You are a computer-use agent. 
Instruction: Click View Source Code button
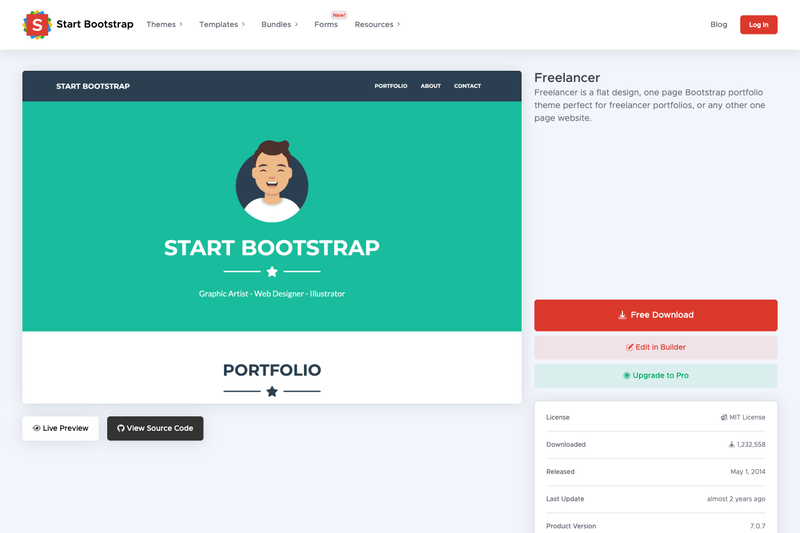pos(155,428)
